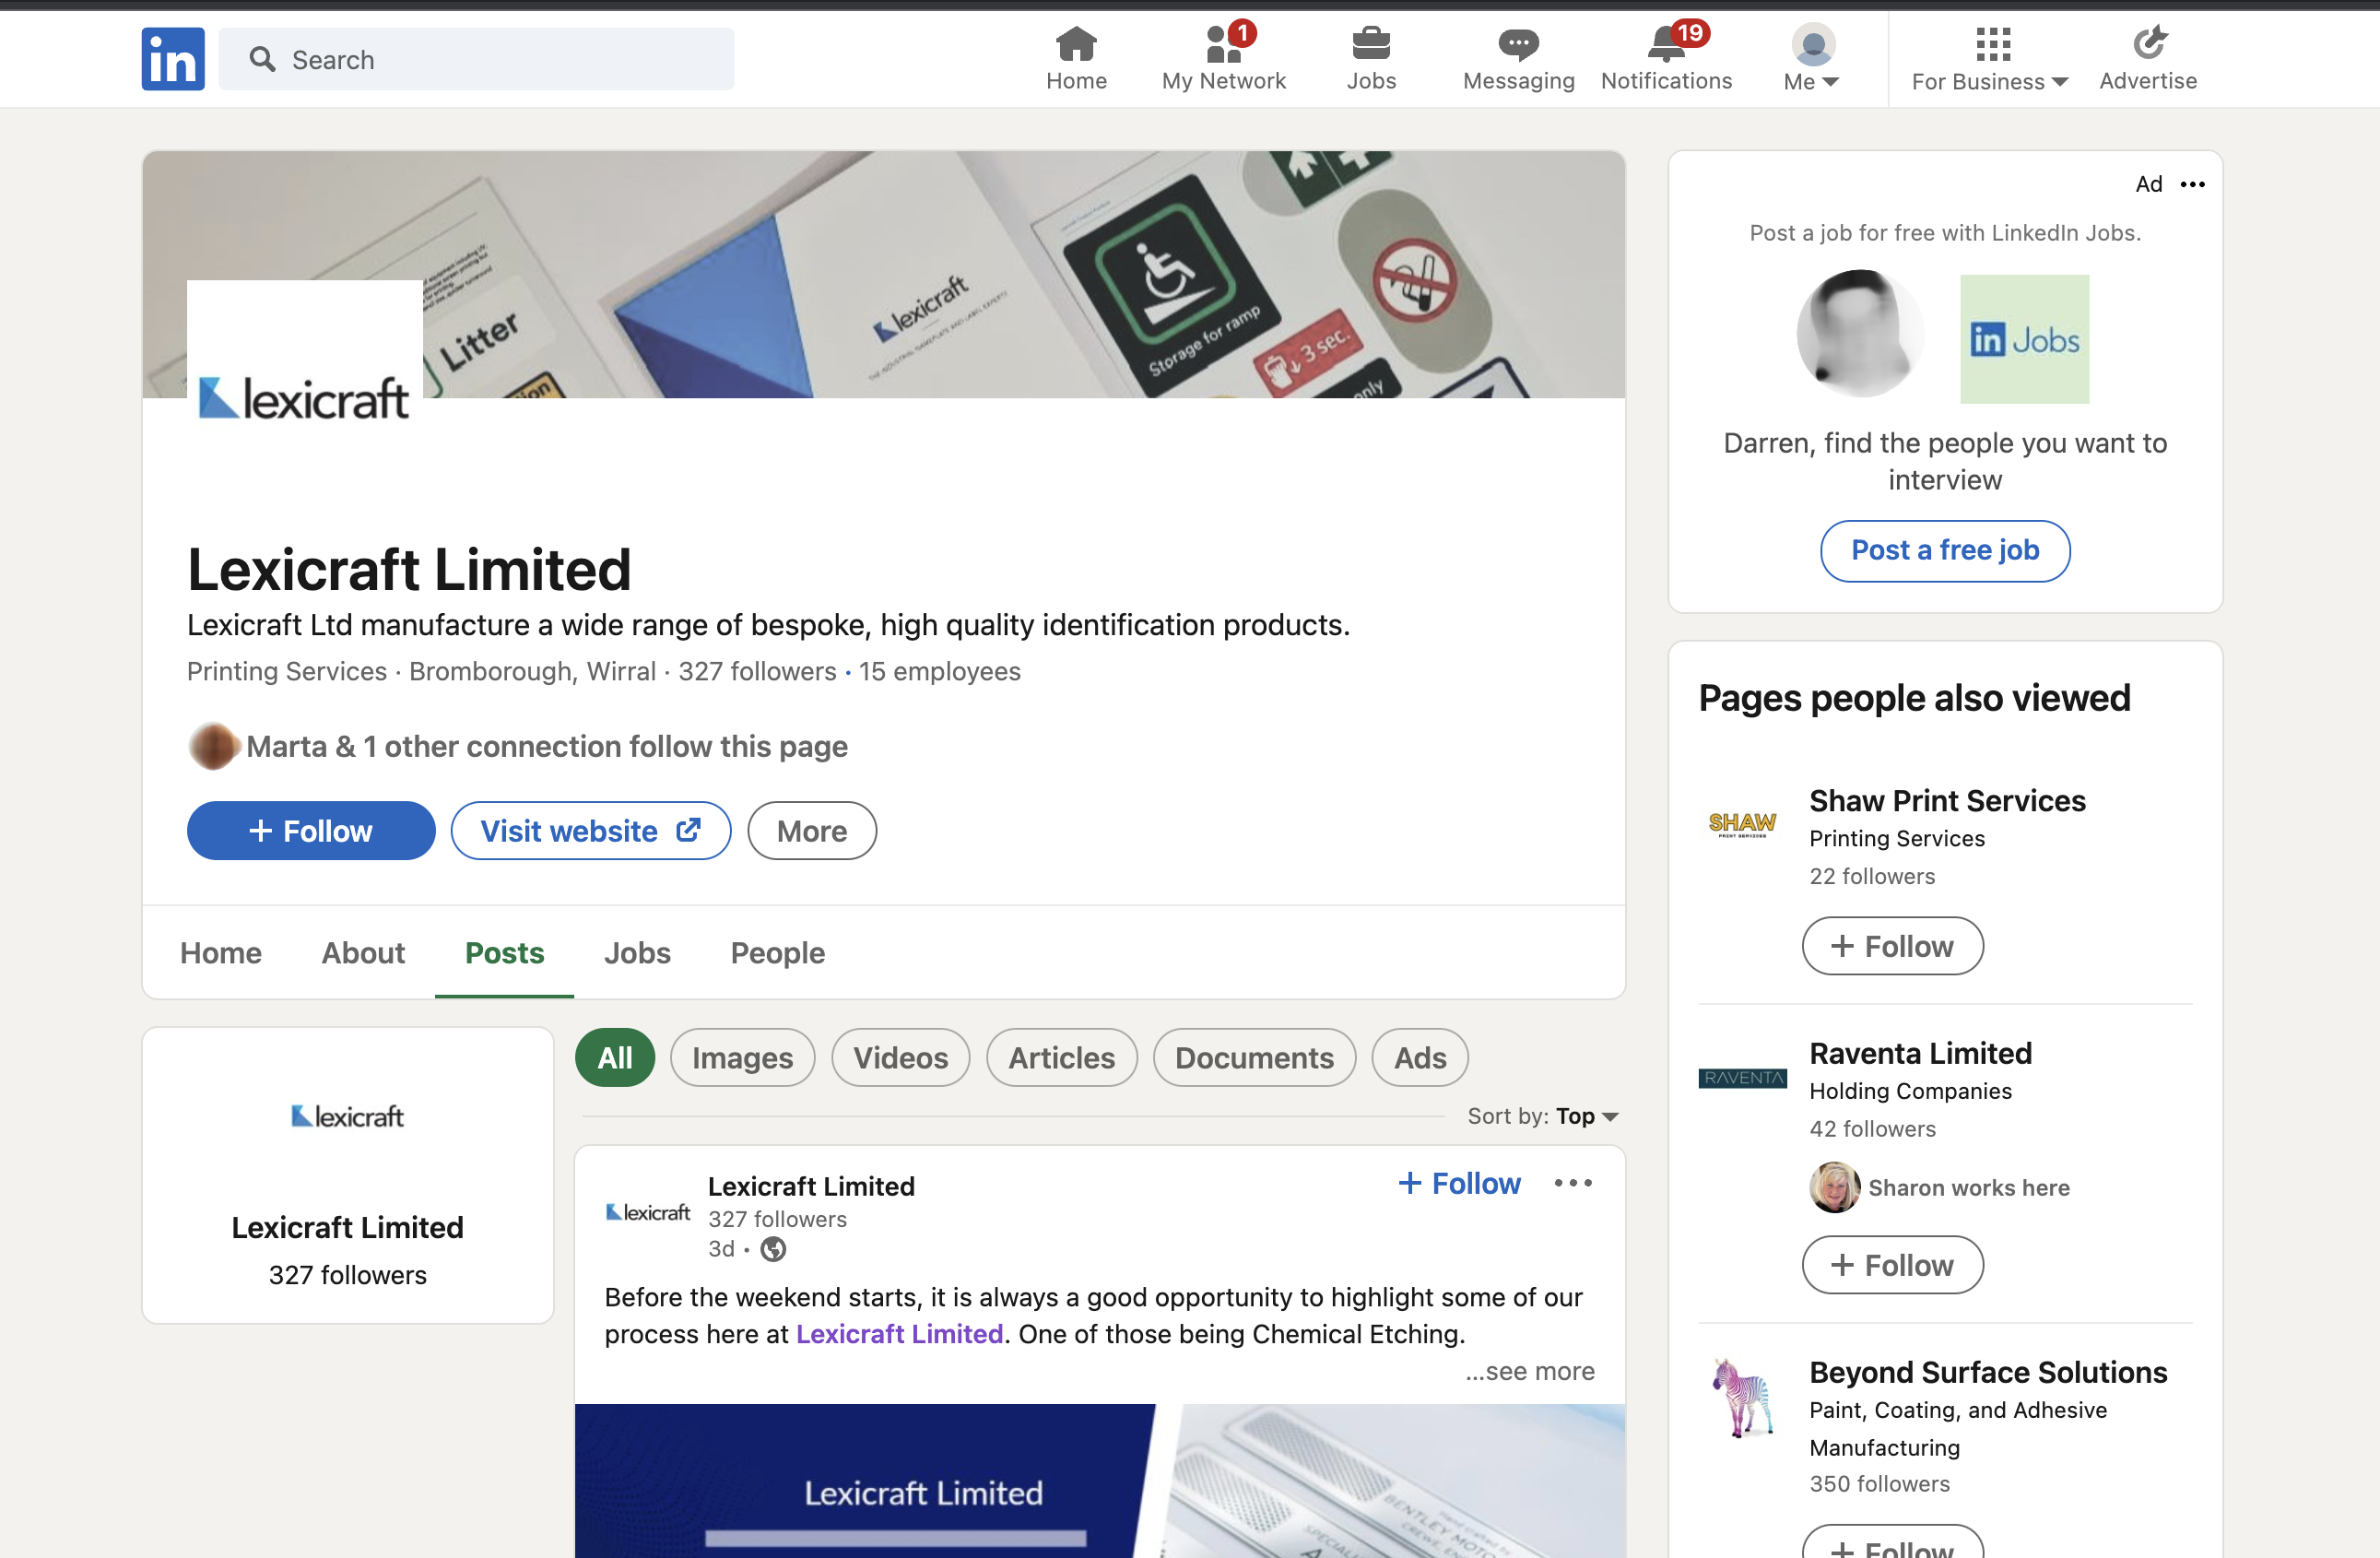Open the My Network icon
This screenshot has width=2380, height=1558.
point(1222,45)
